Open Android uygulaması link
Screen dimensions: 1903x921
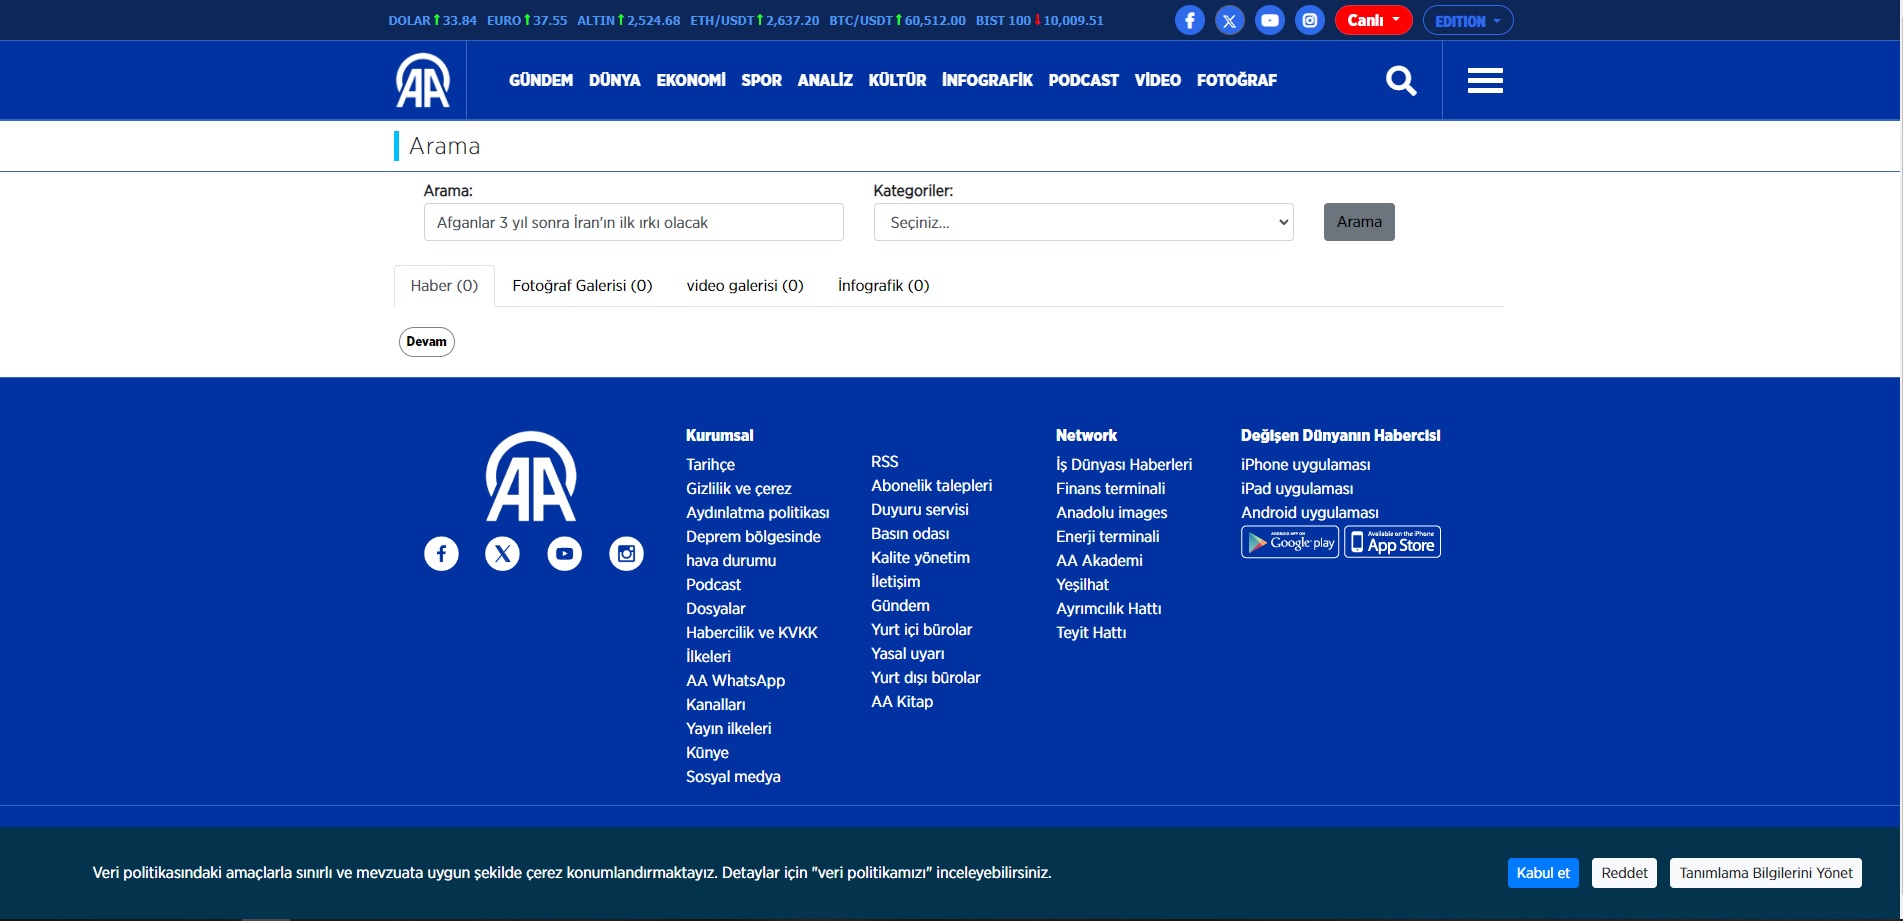(x=1309, y=513)
